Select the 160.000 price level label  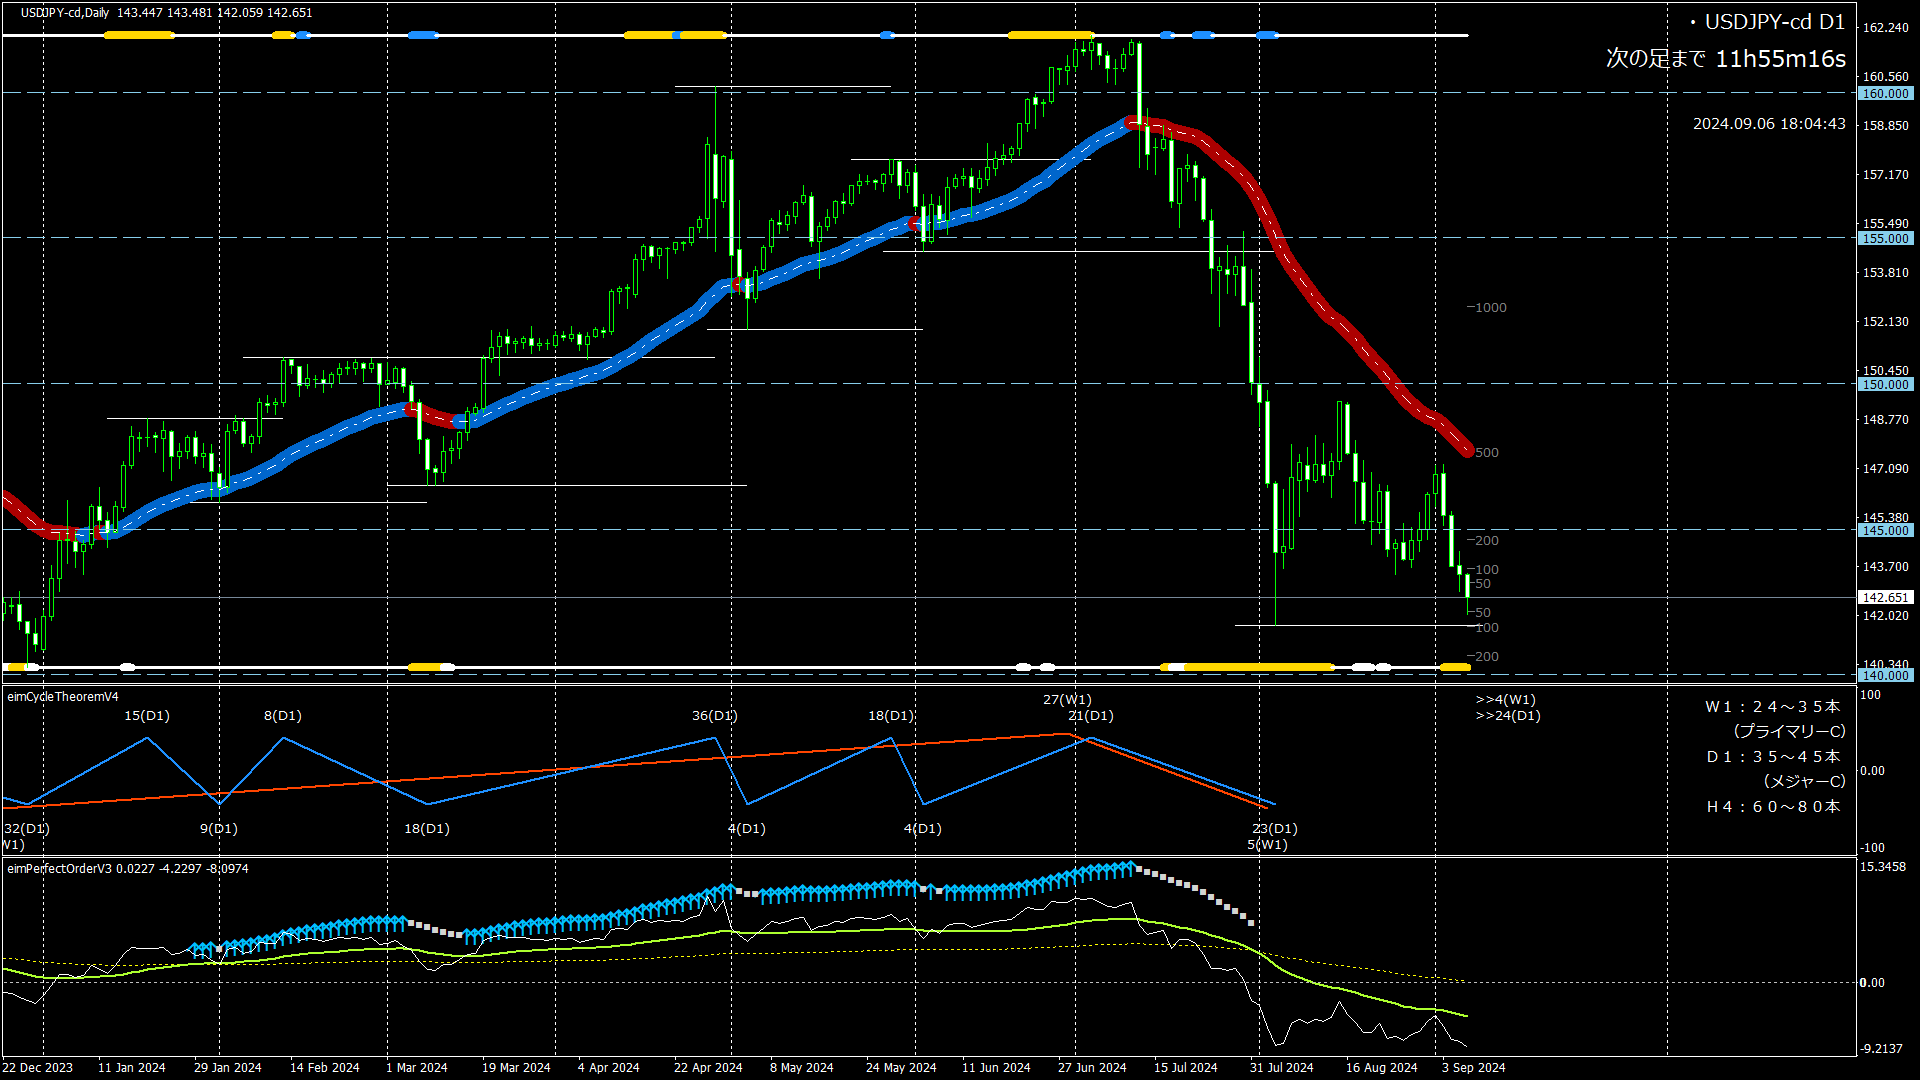coord(1885,93)
